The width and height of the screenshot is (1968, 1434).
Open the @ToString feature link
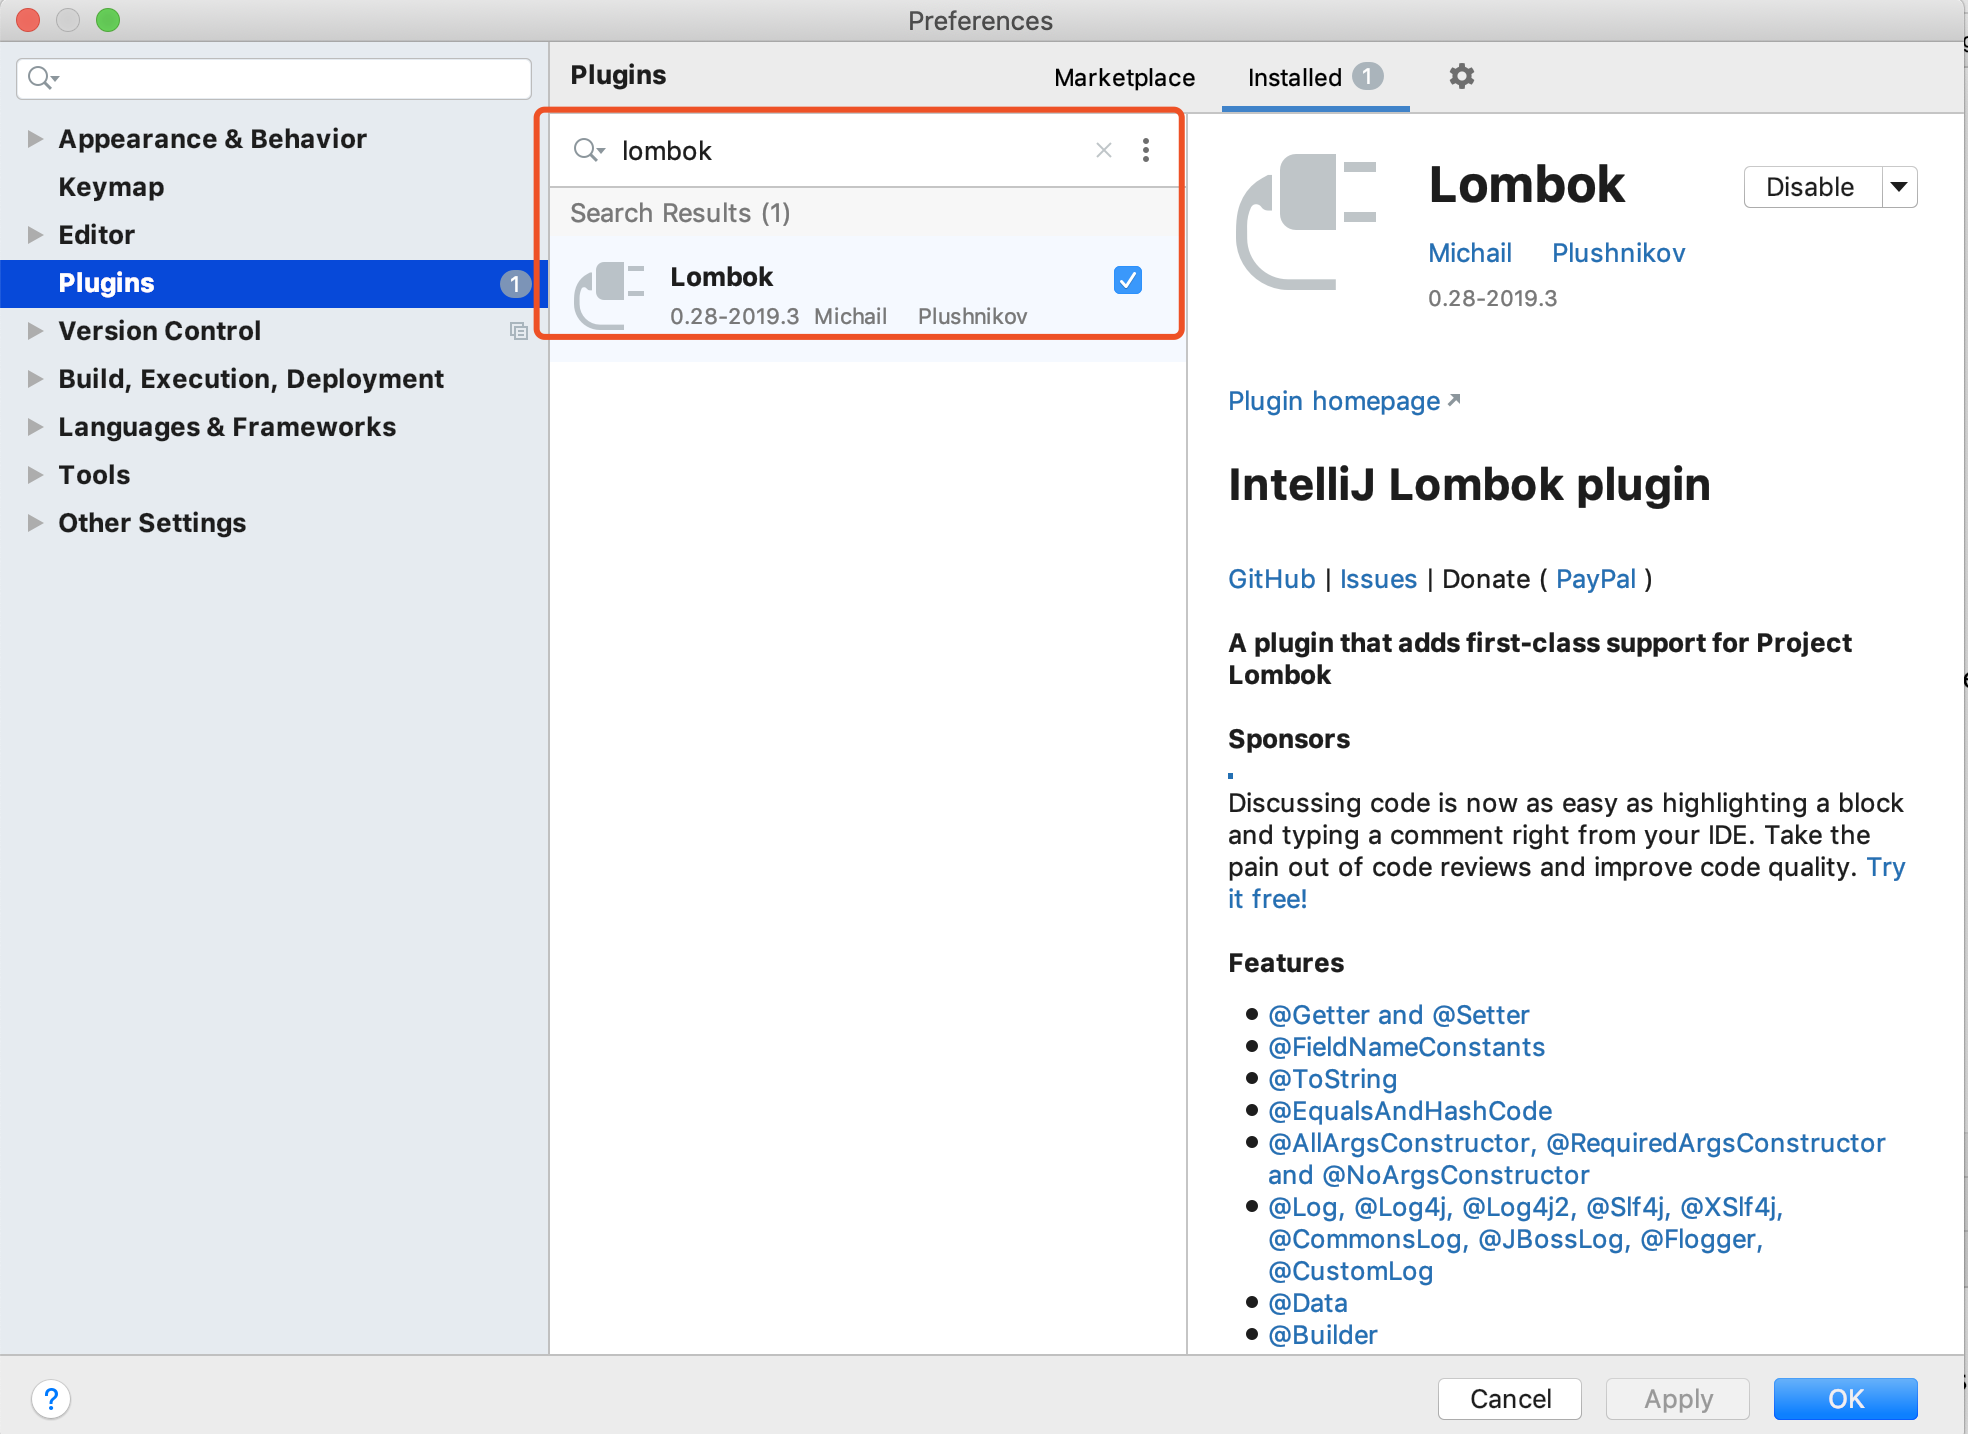coord(1332,1079)
